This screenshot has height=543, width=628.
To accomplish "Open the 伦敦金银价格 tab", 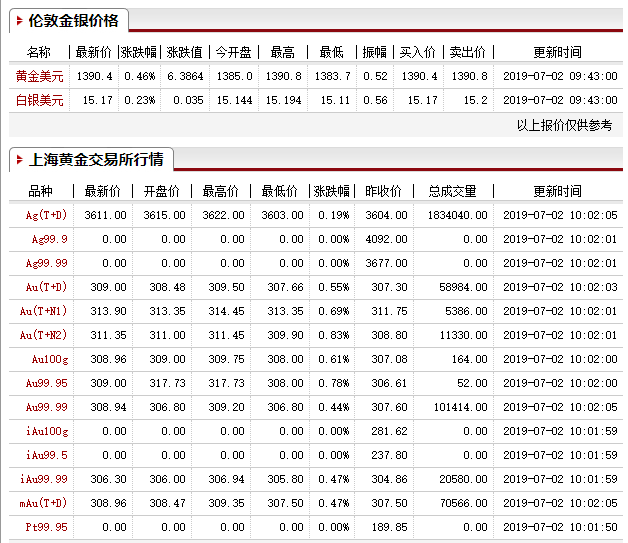I will [73, 21].
